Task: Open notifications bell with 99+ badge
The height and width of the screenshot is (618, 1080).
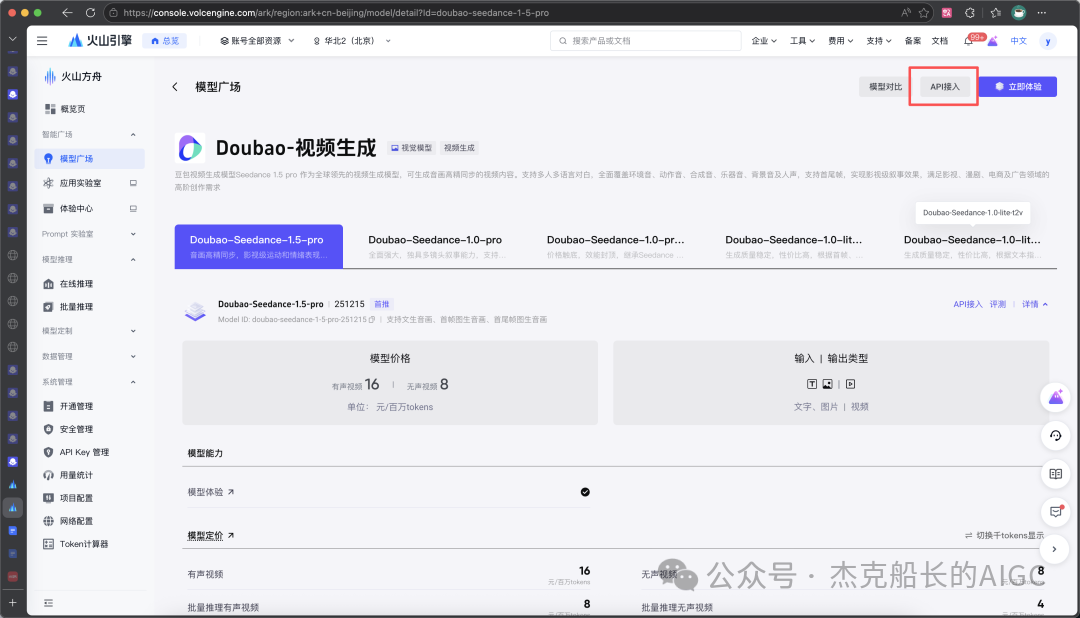Action: coord(968,41)
